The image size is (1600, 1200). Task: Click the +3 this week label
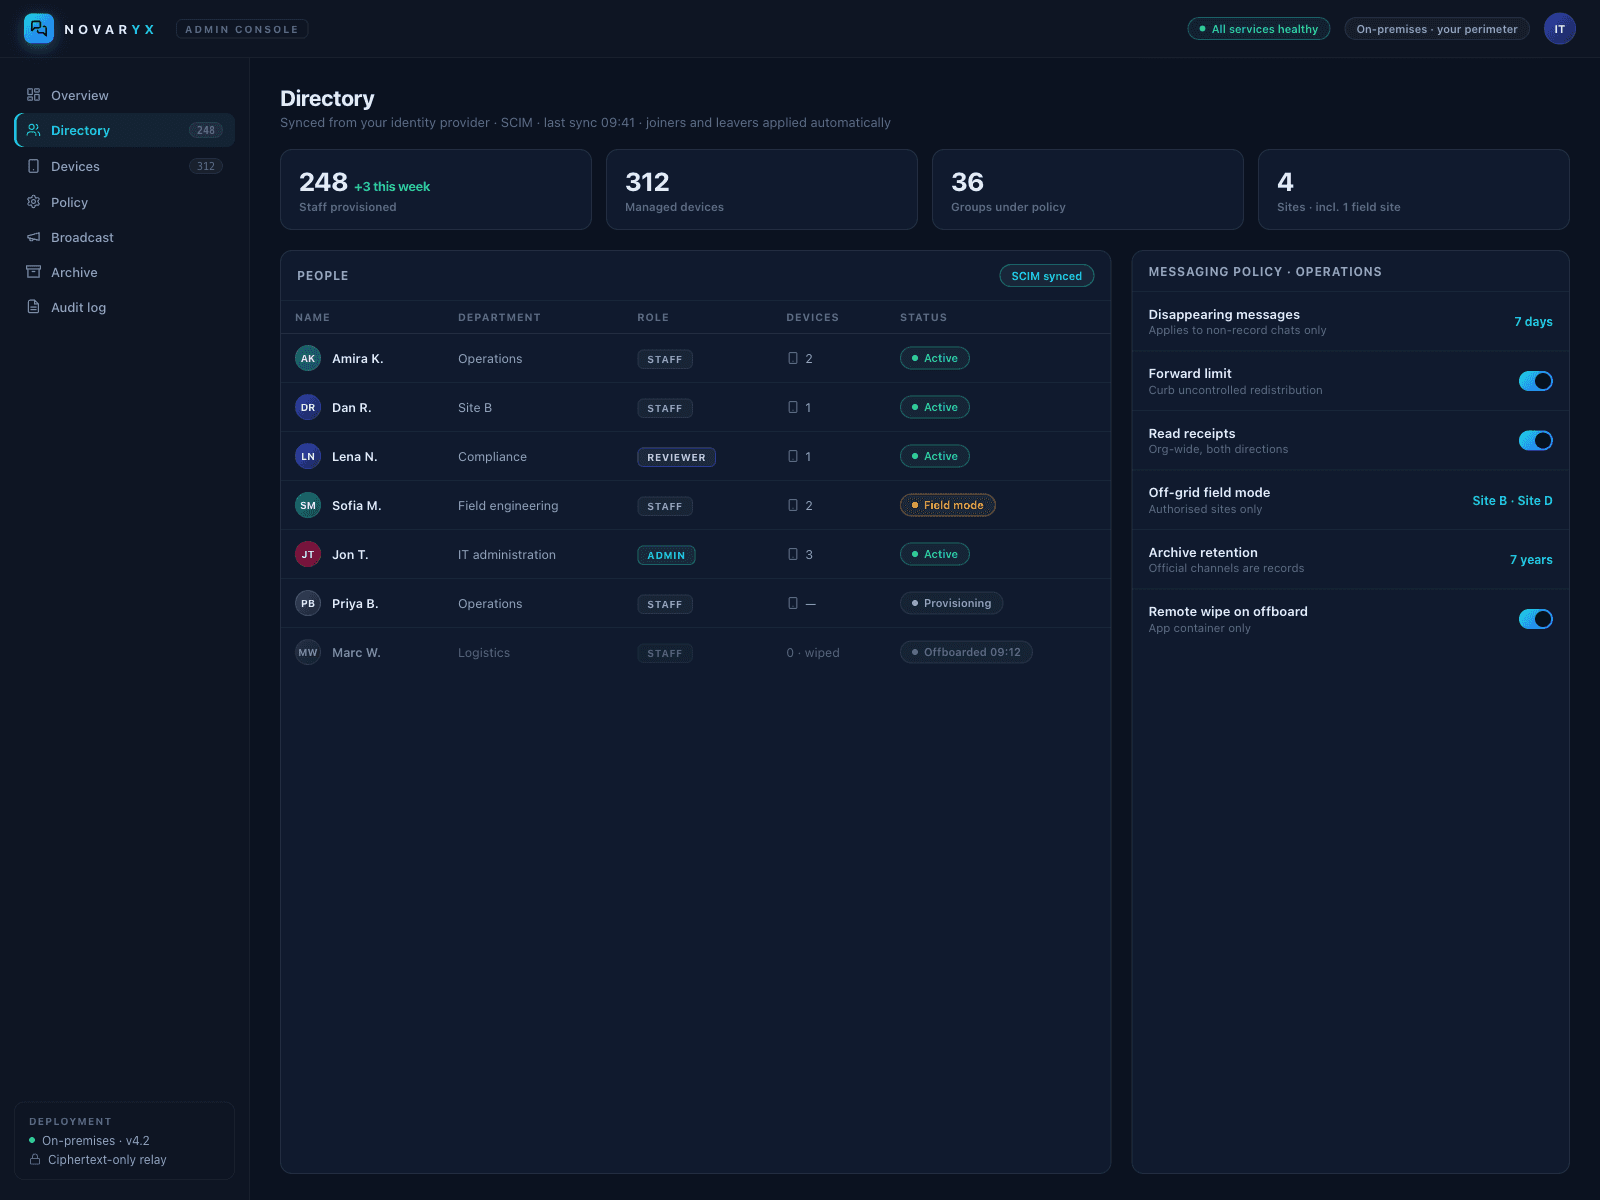pyautogui.click(x=392, y=187)
